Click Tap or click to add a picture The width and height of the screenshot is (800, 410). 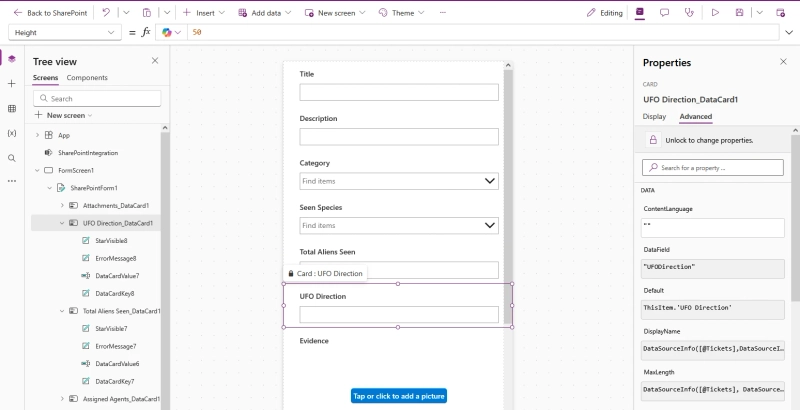(399, 396)
